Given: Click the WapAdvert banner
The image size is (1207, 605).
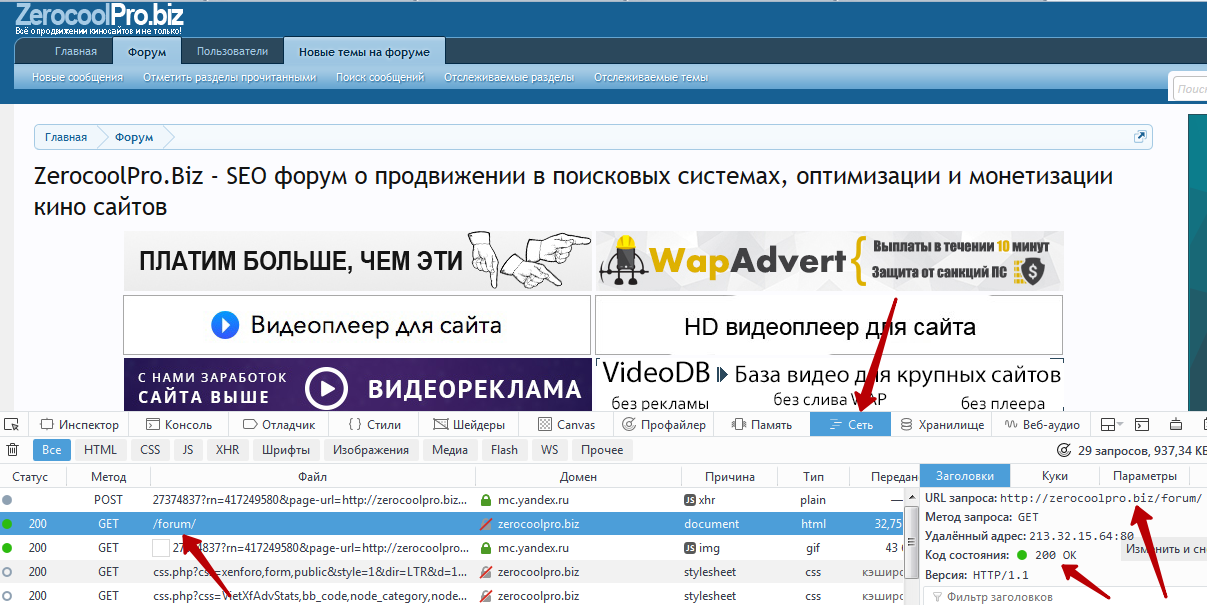Looking at the screenshot, I should coord(829,261).
